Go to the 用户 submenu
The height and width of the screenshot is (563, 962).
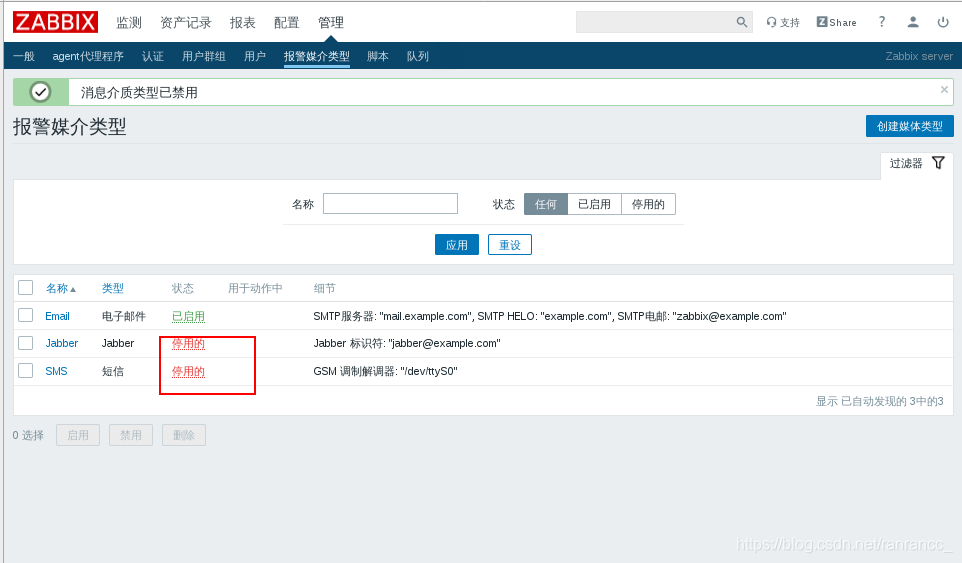(x=255, y=56)
